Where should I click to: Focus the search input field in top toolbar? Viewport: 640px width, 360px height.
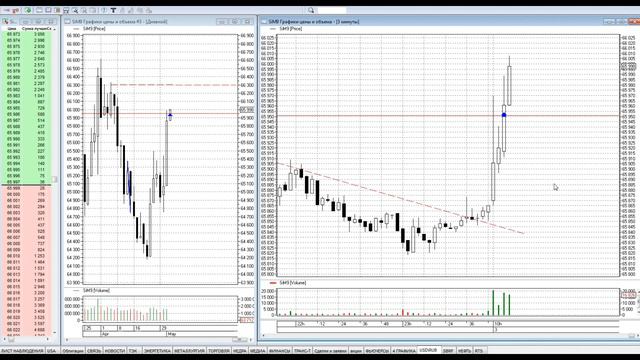pos(331,10)
